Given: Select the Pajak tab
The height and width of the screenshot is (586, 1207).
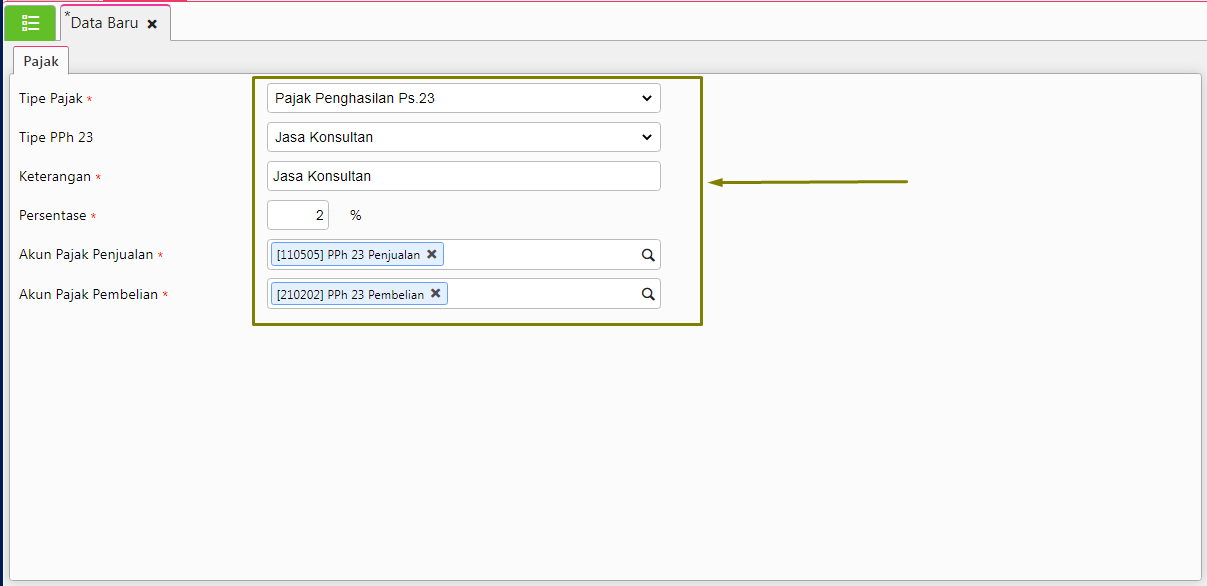Looking at the screenshot, I should click(41, 62).
